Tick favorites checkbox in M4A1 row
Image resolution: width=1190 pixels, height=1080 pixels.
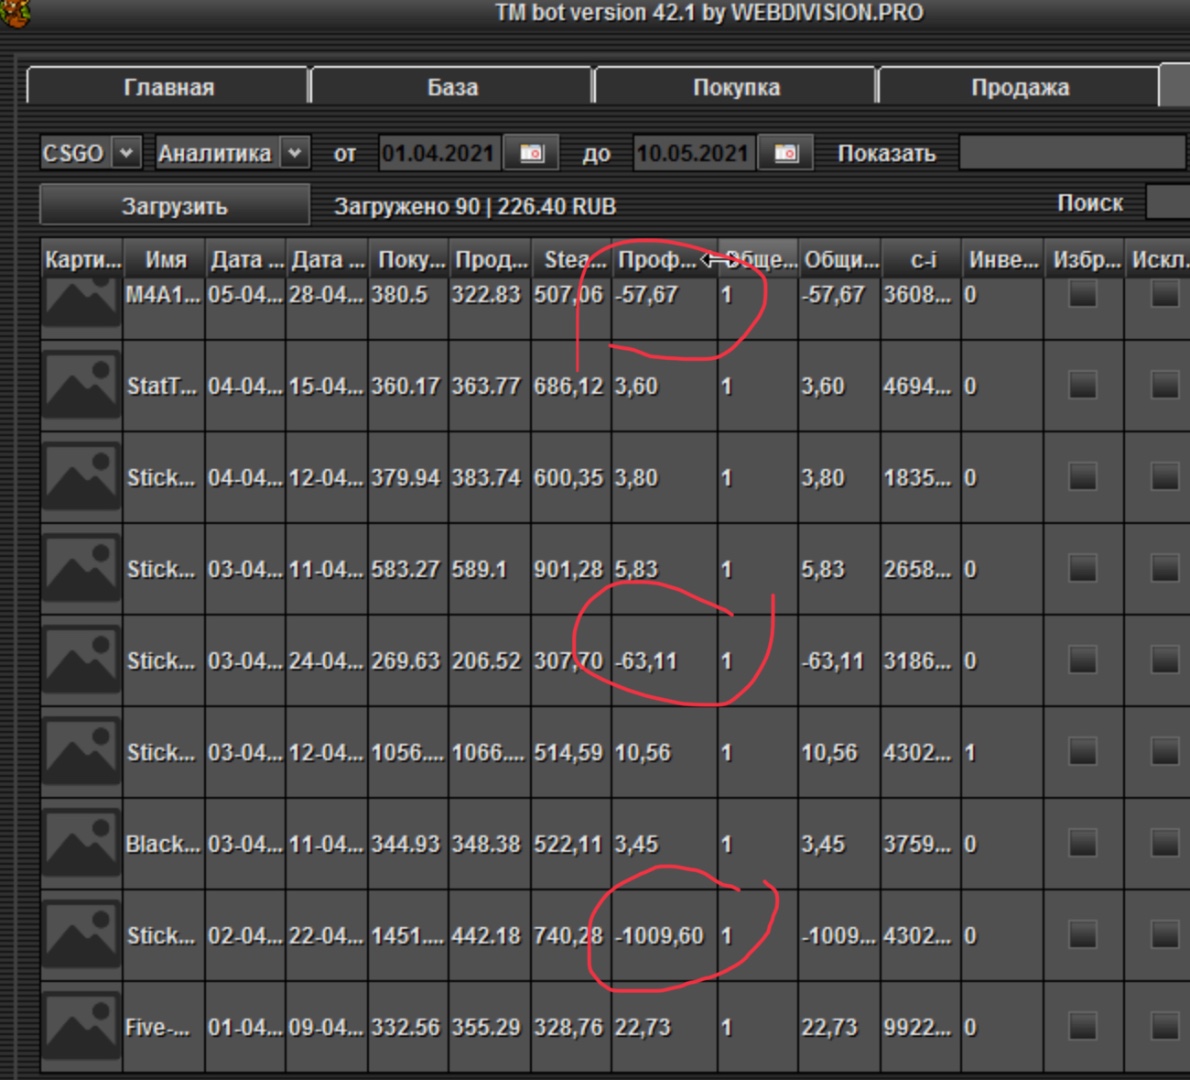(x=1083, y=294)
